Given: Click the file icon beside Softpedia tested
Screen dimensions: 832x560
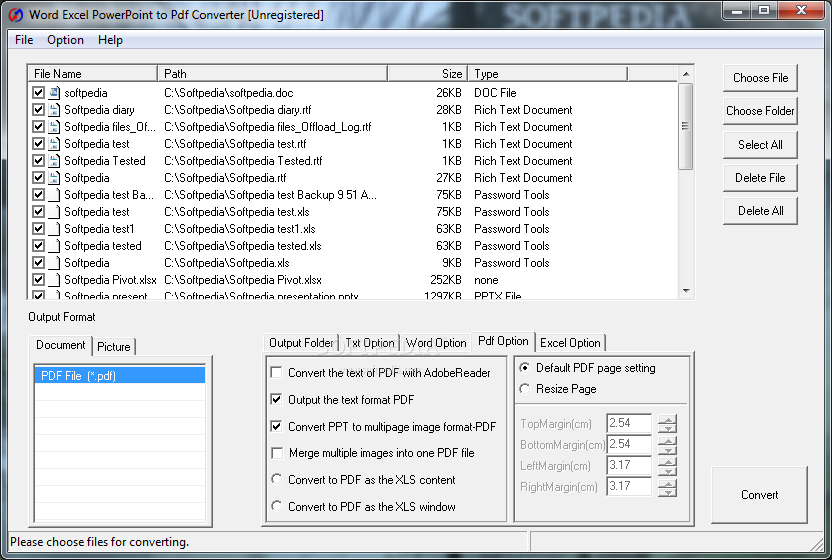Looking at the screenshot, I should 54,246.
